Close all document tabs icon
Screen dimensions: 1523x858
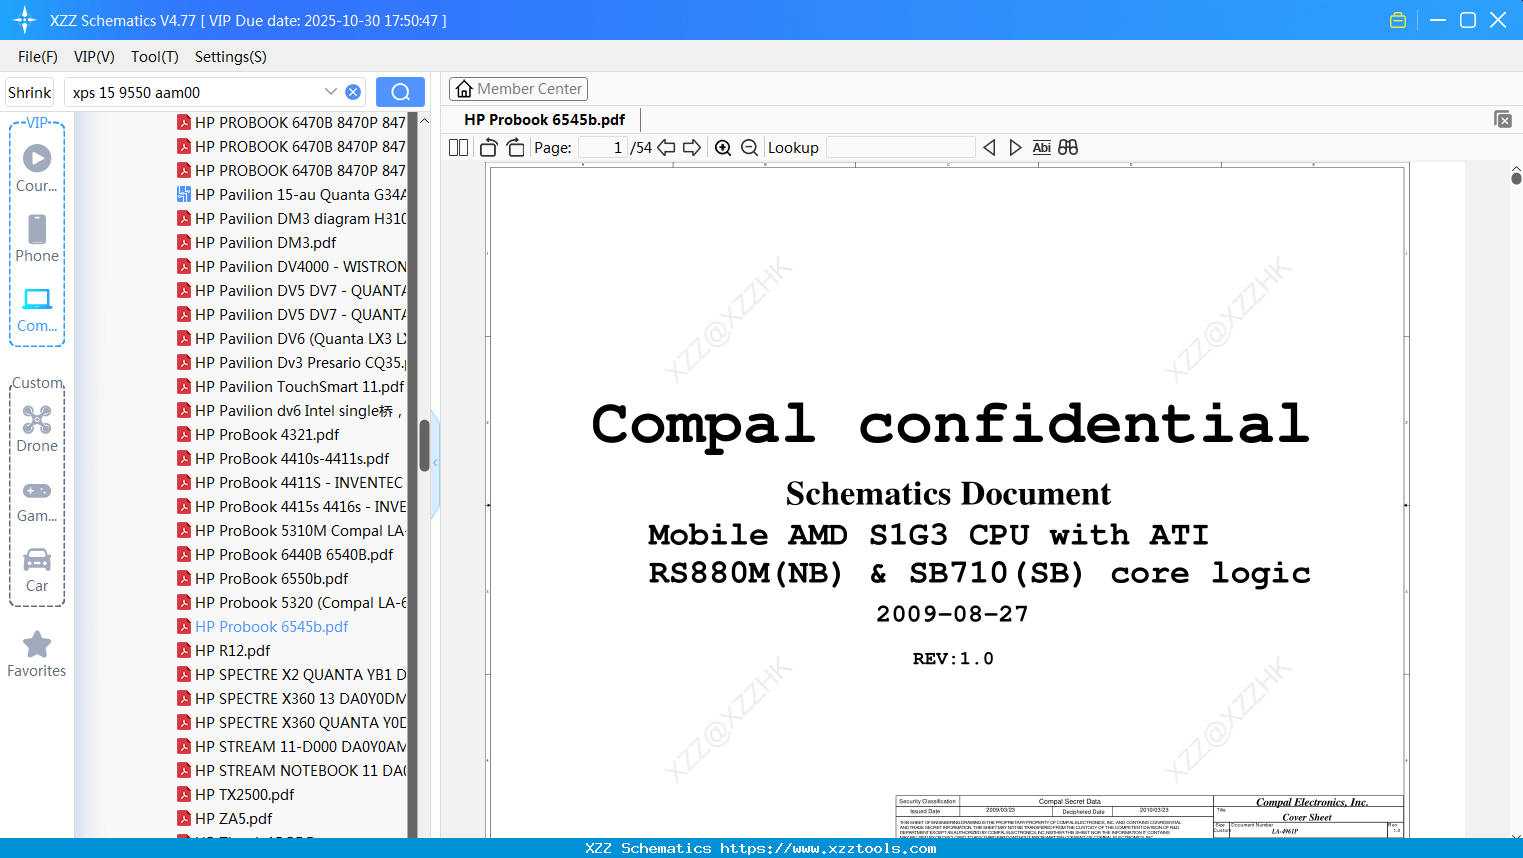(1503, 119)
